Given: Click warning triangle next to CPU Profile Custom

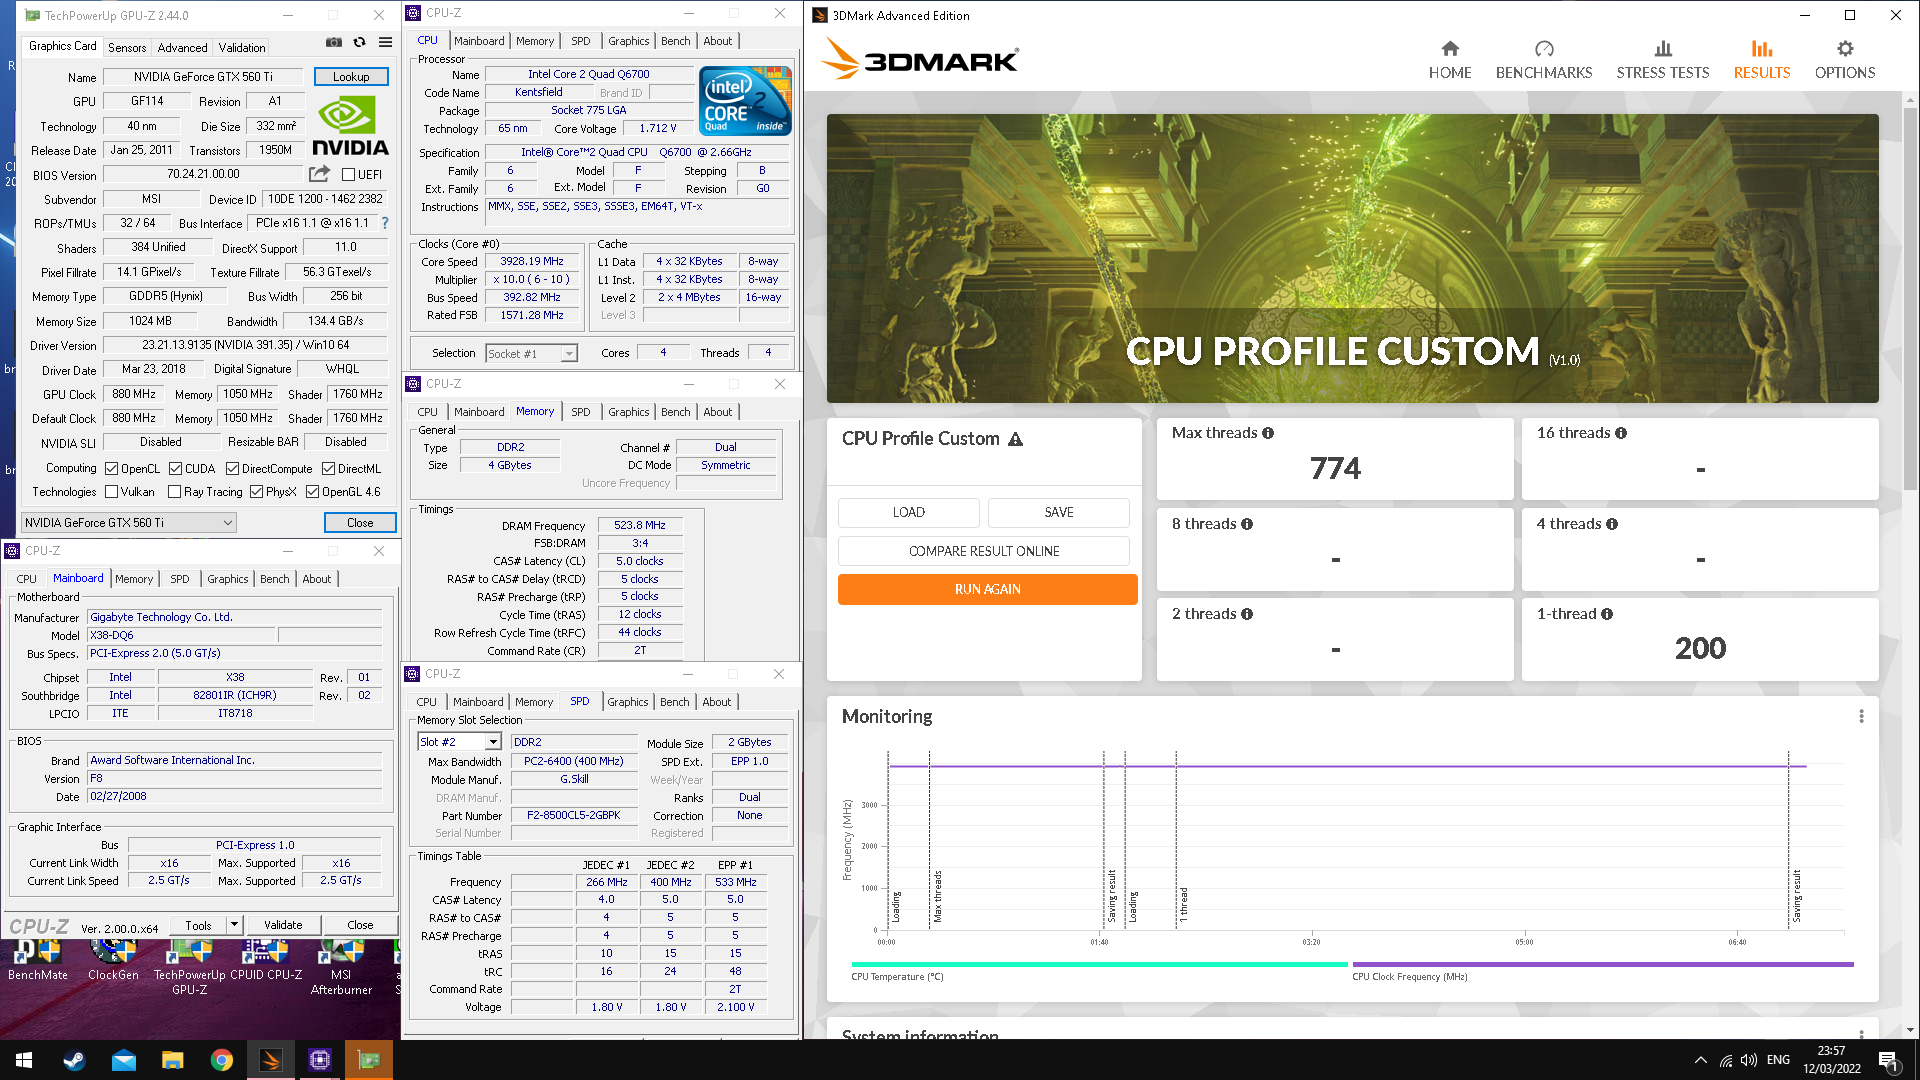Looking at the screenshot, I should (x=1015, y=439).
